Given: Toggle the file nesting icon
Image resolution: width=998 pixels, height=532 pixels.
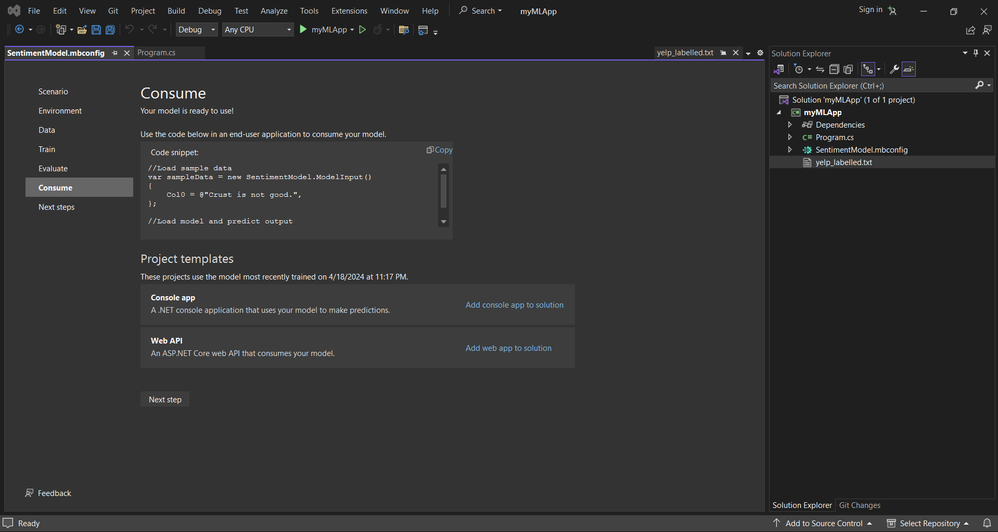Looking at the screenshot, I should click(868, 69).
